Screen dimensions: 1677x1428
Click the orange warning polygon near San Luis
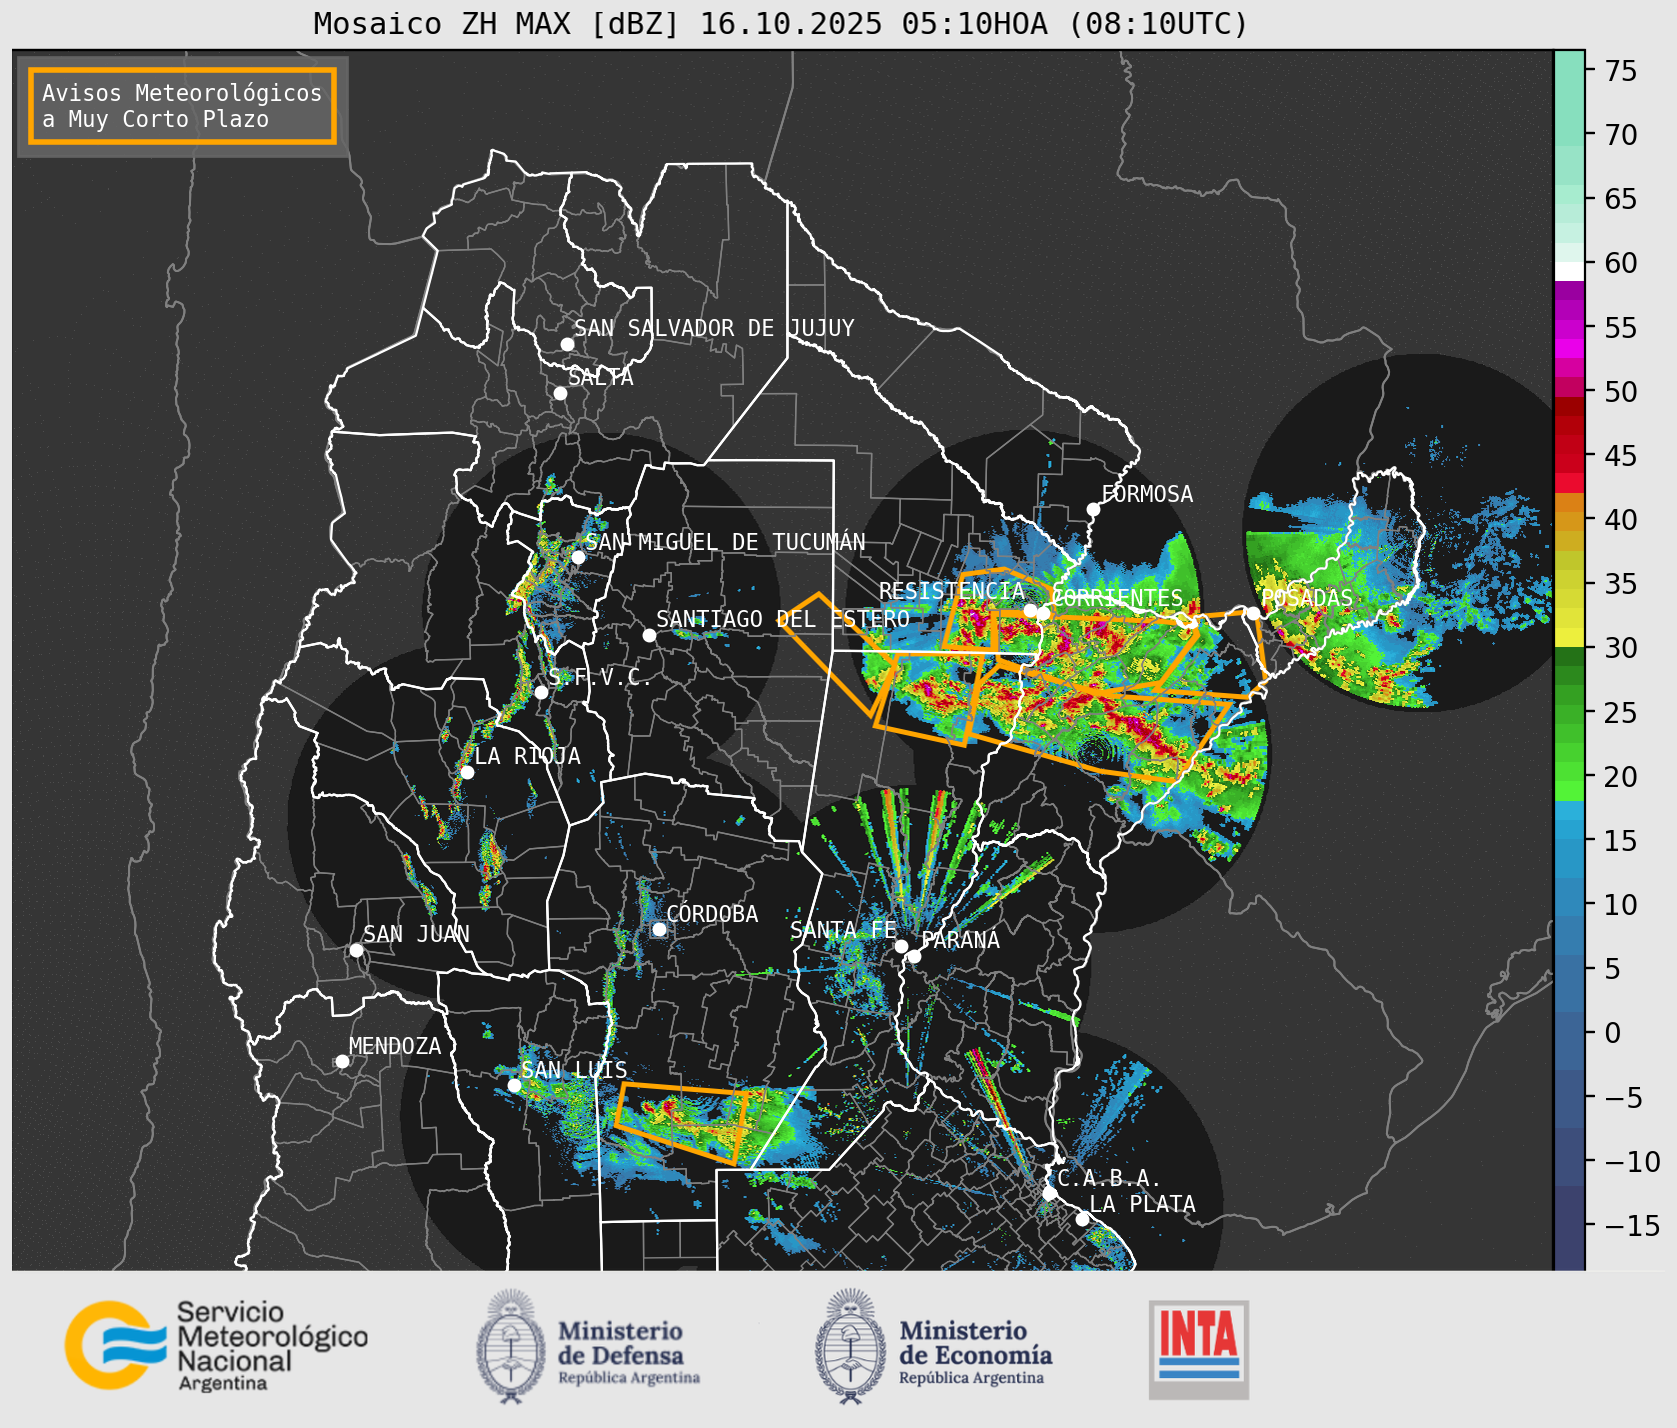(681, 1122)
